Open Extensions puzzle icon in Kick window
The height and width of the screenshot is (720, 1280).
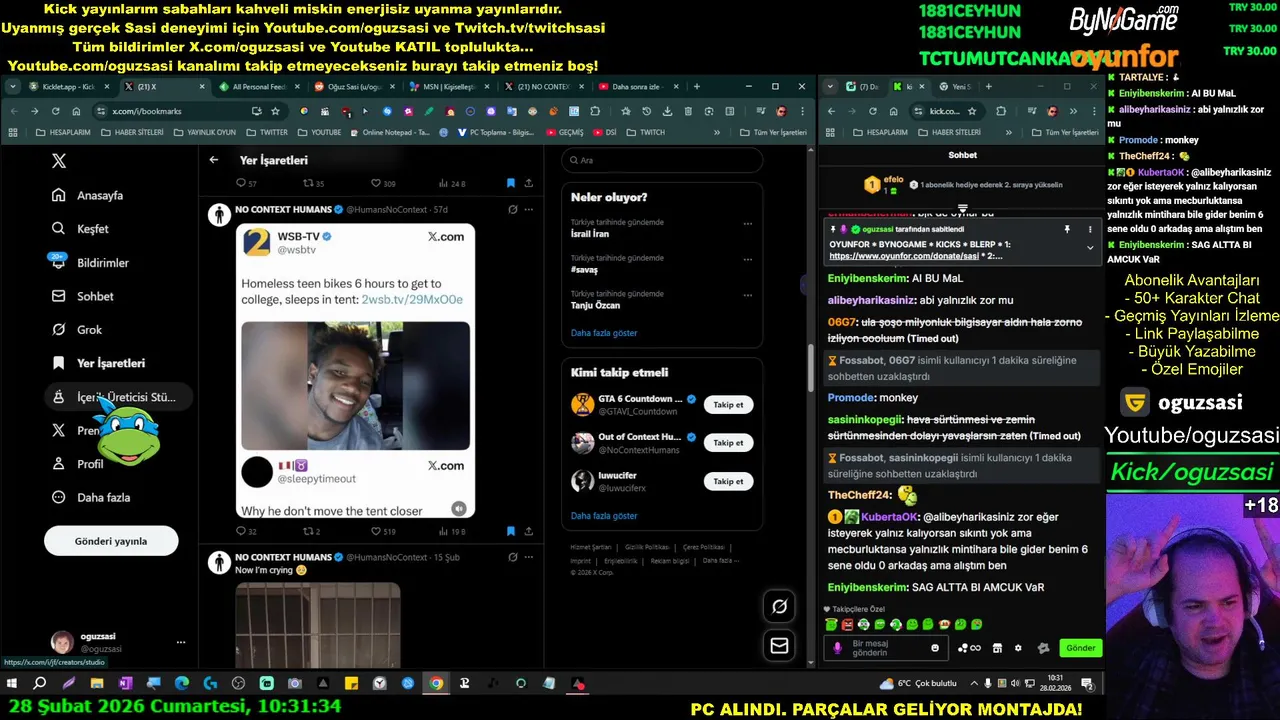click(x=1001, y=111)
